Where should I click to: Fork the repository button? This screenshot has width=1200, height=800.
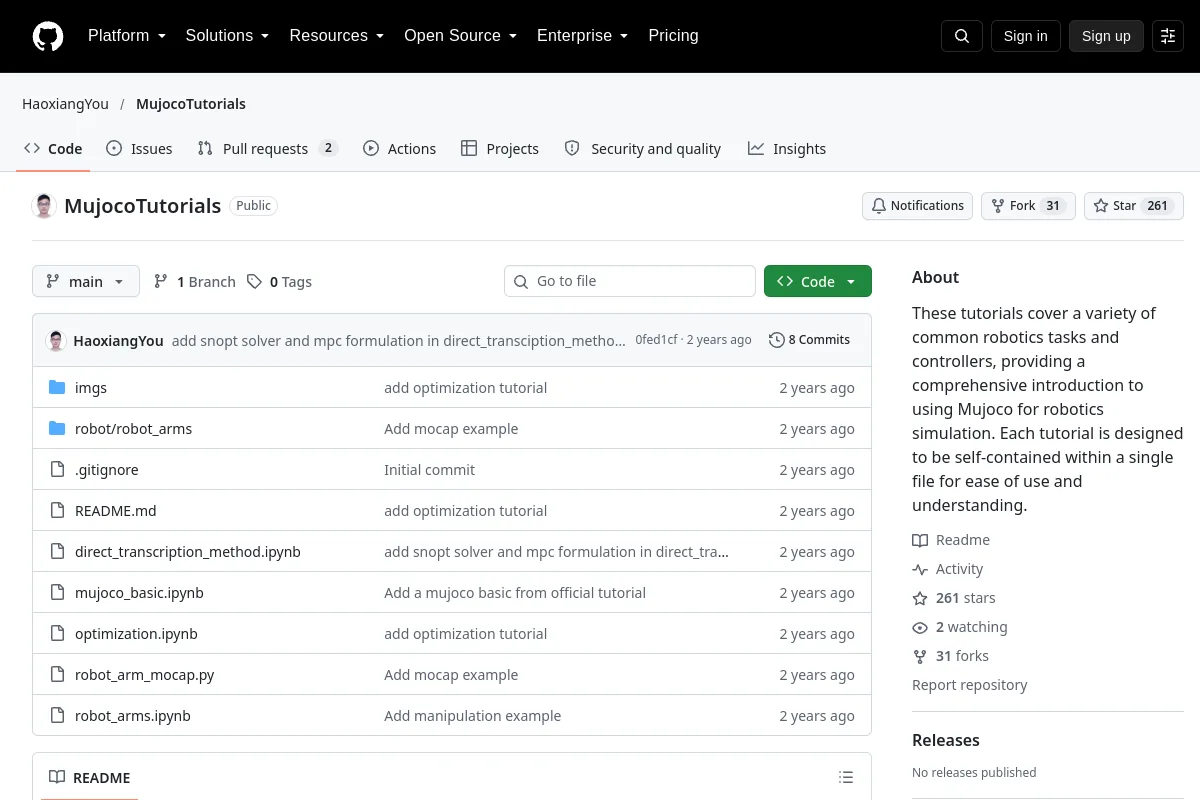tap(1028, 206)
